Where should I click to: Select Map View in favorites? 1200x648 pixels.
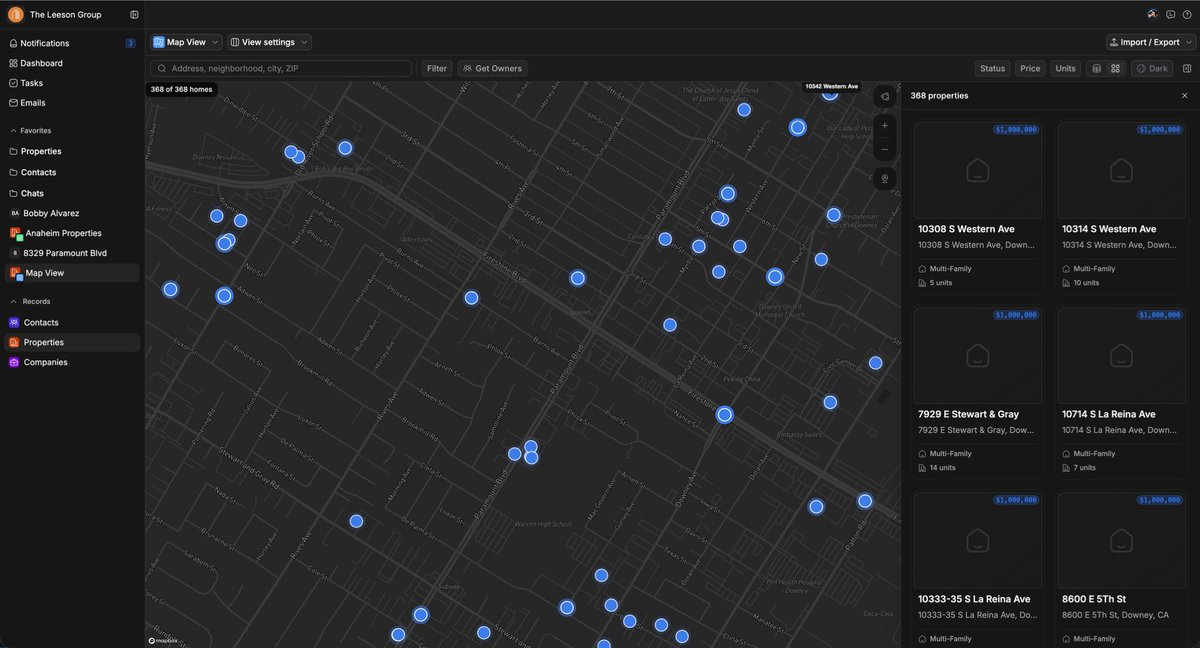click(72, 273)
